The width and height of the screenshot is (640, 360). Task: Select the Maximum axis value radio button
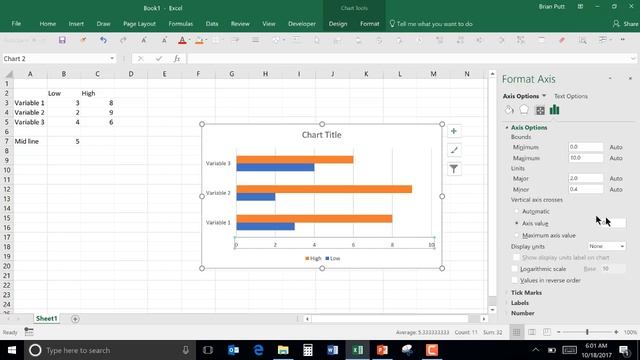tap(516, 236)
